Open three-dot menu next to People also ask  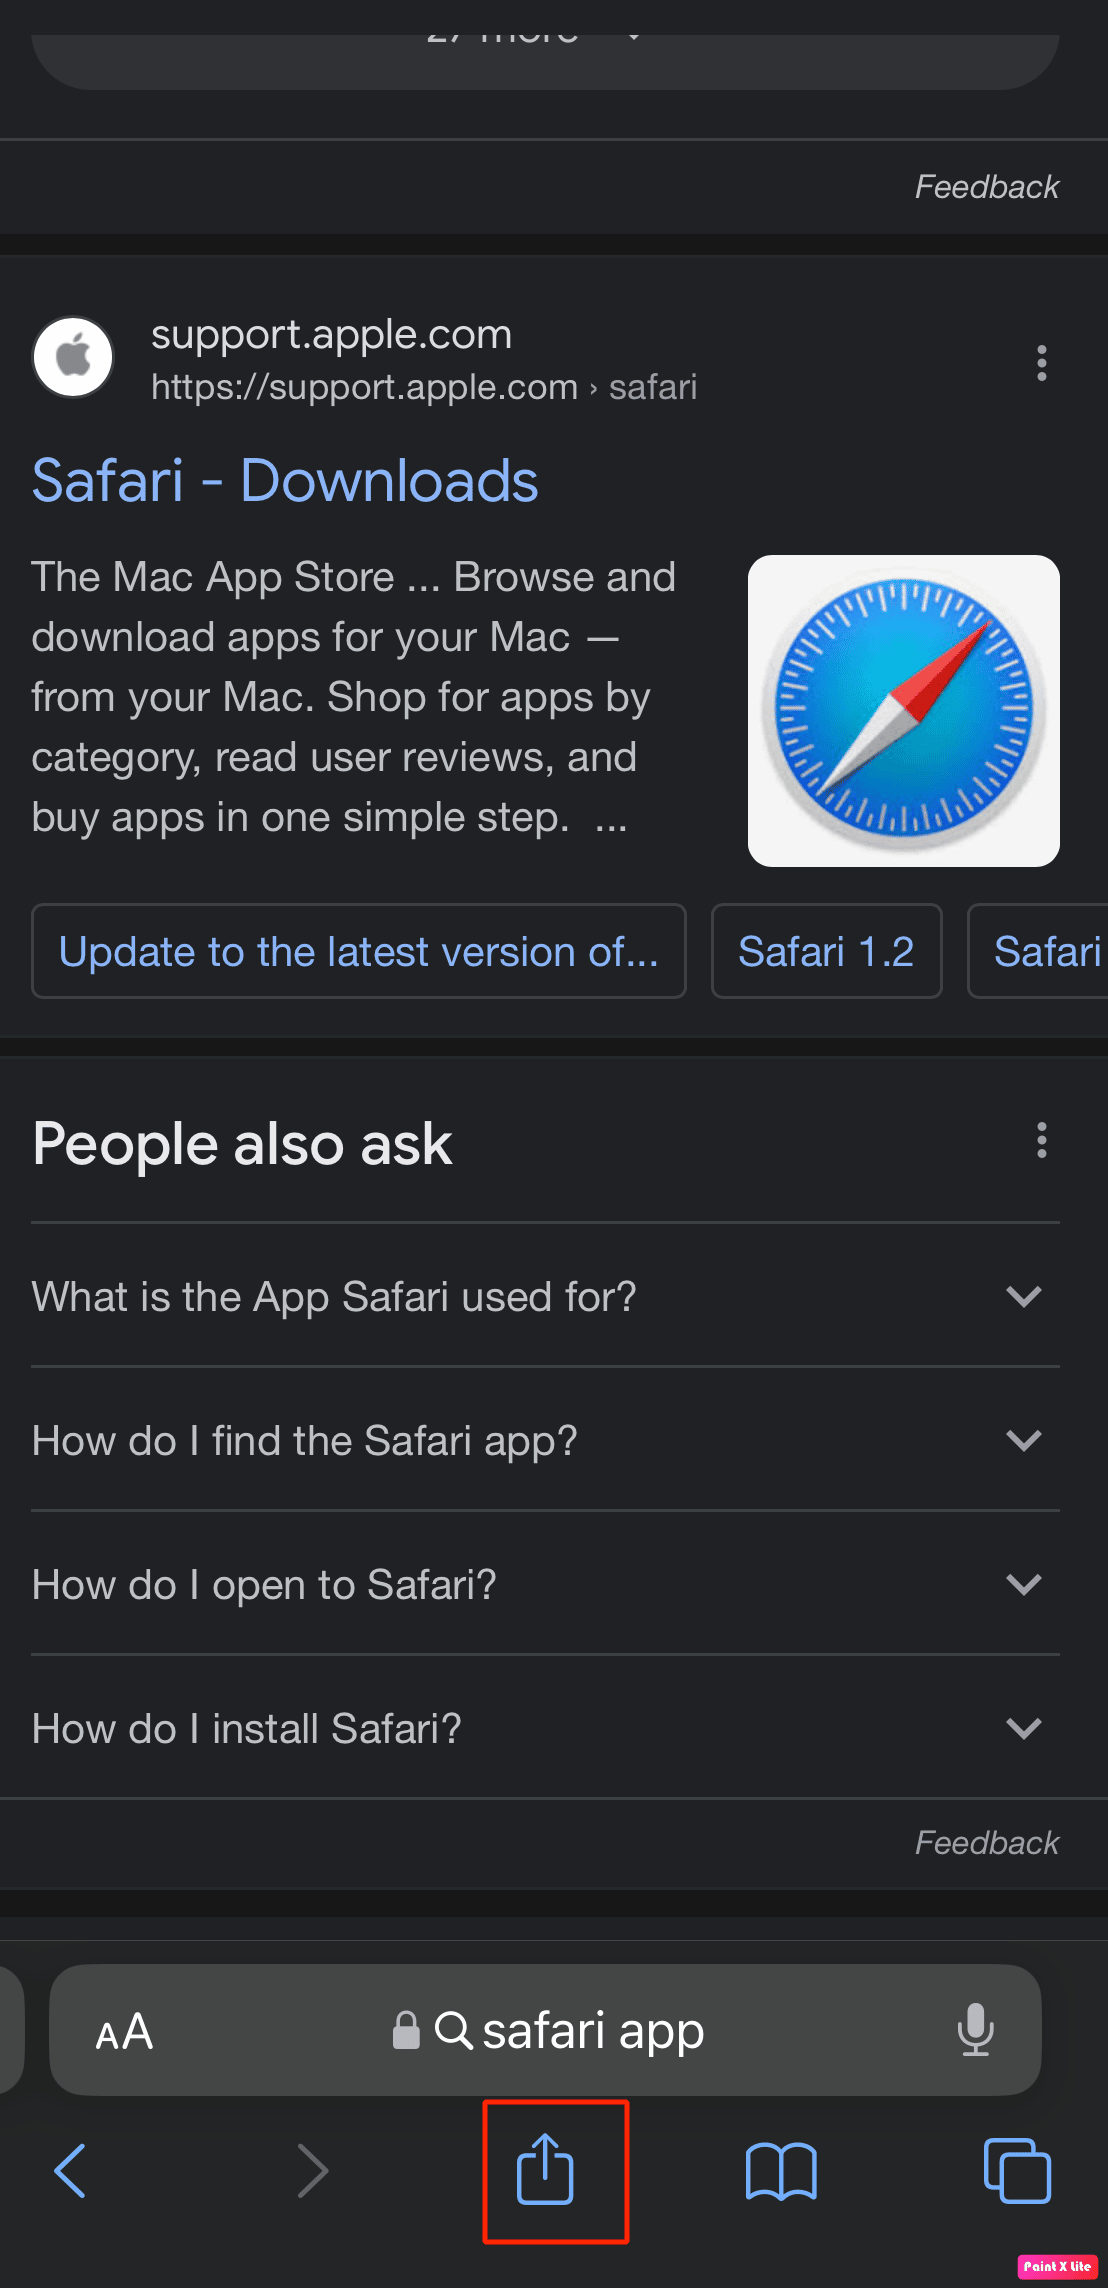click(1042, 1140)
